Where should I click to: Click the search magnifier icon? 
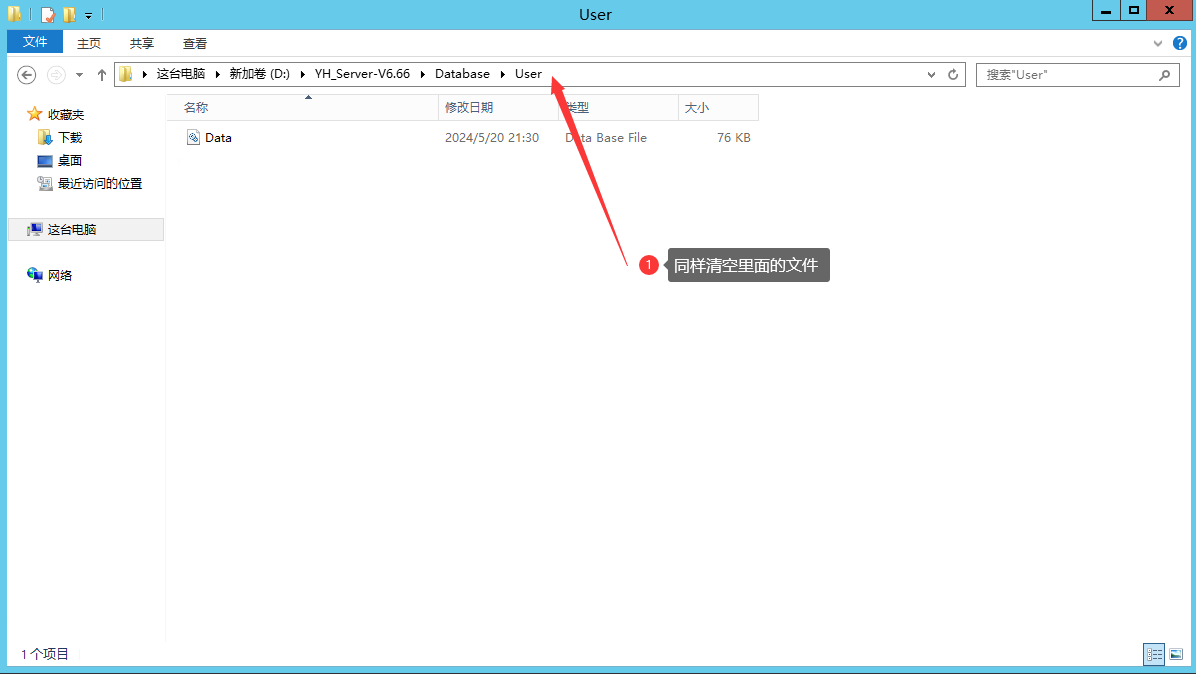click(x=1164, y=75)
